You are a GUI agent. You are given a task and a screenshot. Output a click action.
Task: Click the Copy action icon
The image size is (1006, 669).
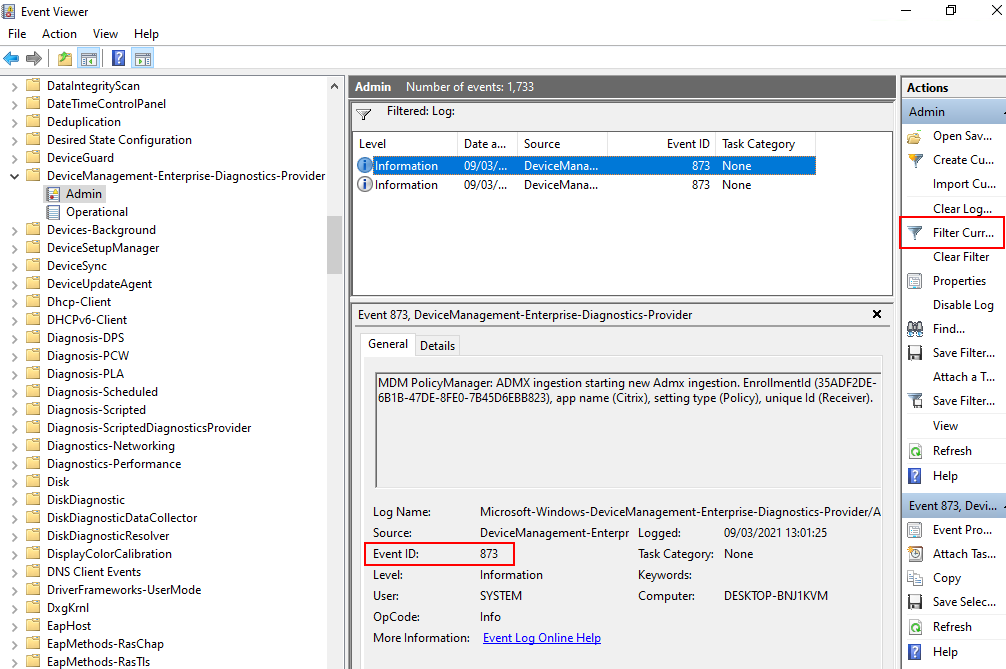pos(916,578)
